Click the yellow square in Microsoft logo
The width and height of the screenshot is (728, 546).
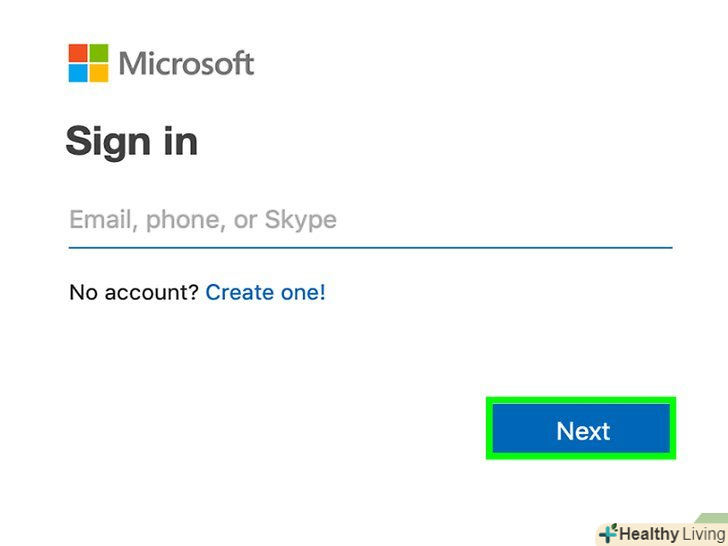coord(99,73)
